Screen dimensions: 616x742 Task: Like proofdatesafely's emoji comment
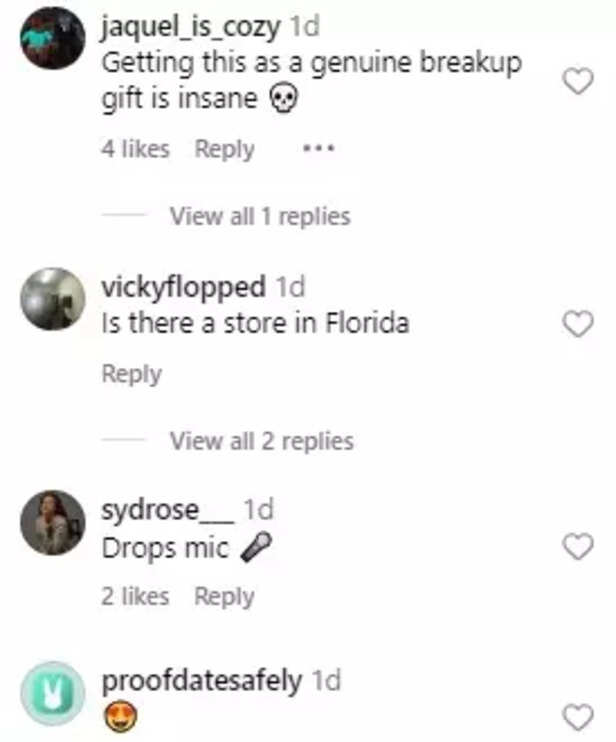pos(578,717)
